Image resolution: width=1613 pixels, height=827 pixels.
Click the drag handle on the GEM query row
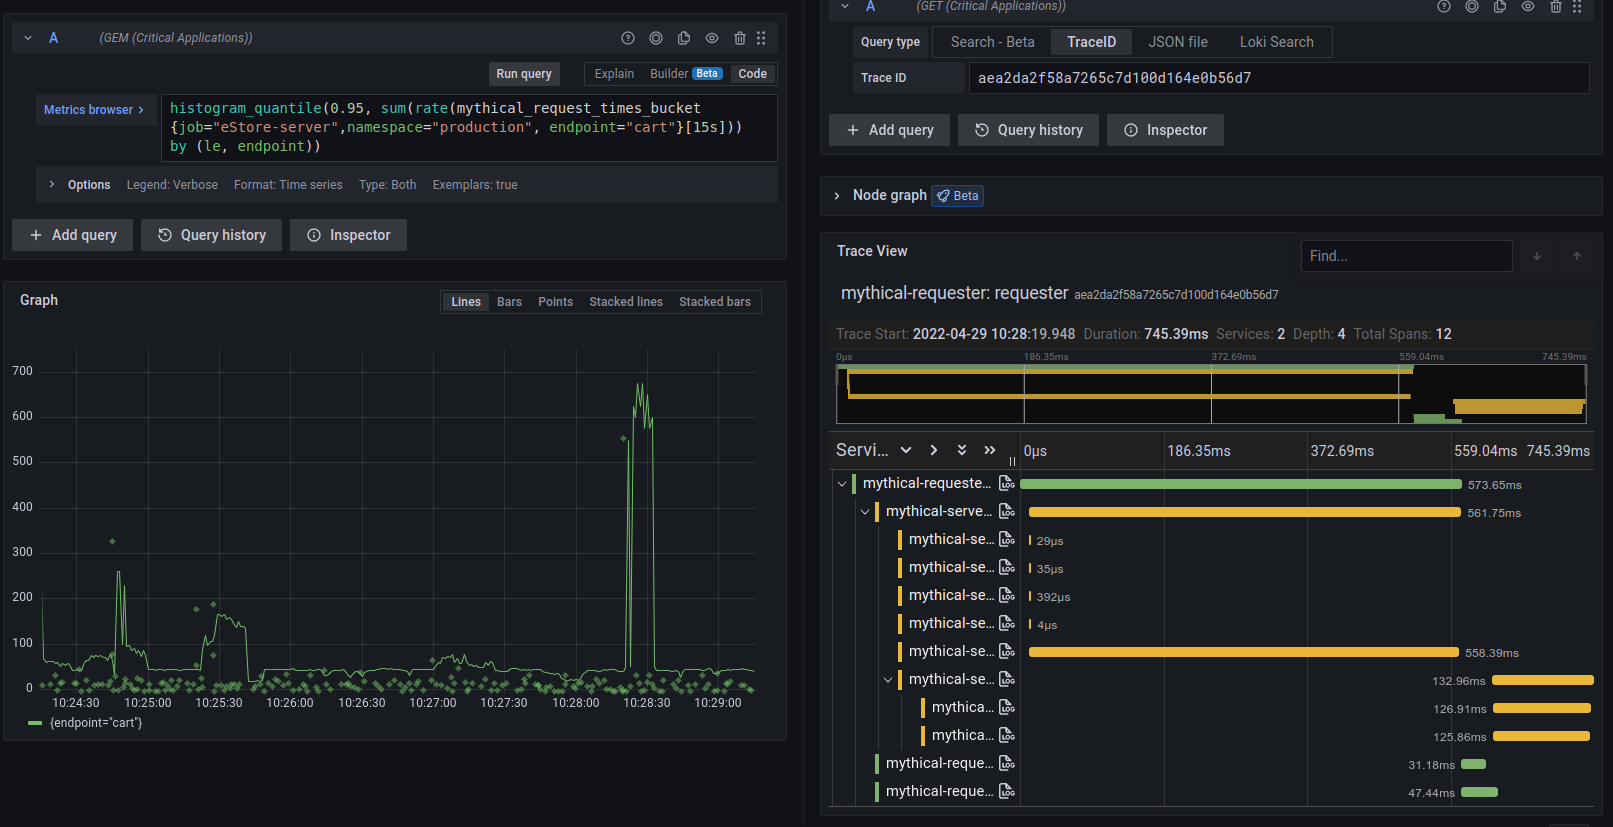click(761, 38)
